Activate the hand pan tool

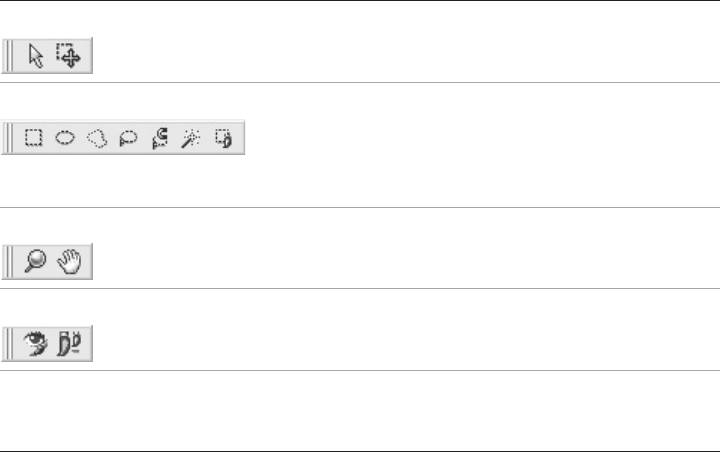70,263
